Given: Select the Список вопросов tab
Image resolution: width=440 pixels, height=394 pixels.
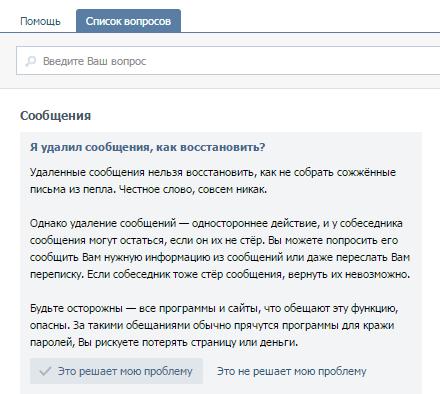Looking at the screenshot, I should [128, 21].
